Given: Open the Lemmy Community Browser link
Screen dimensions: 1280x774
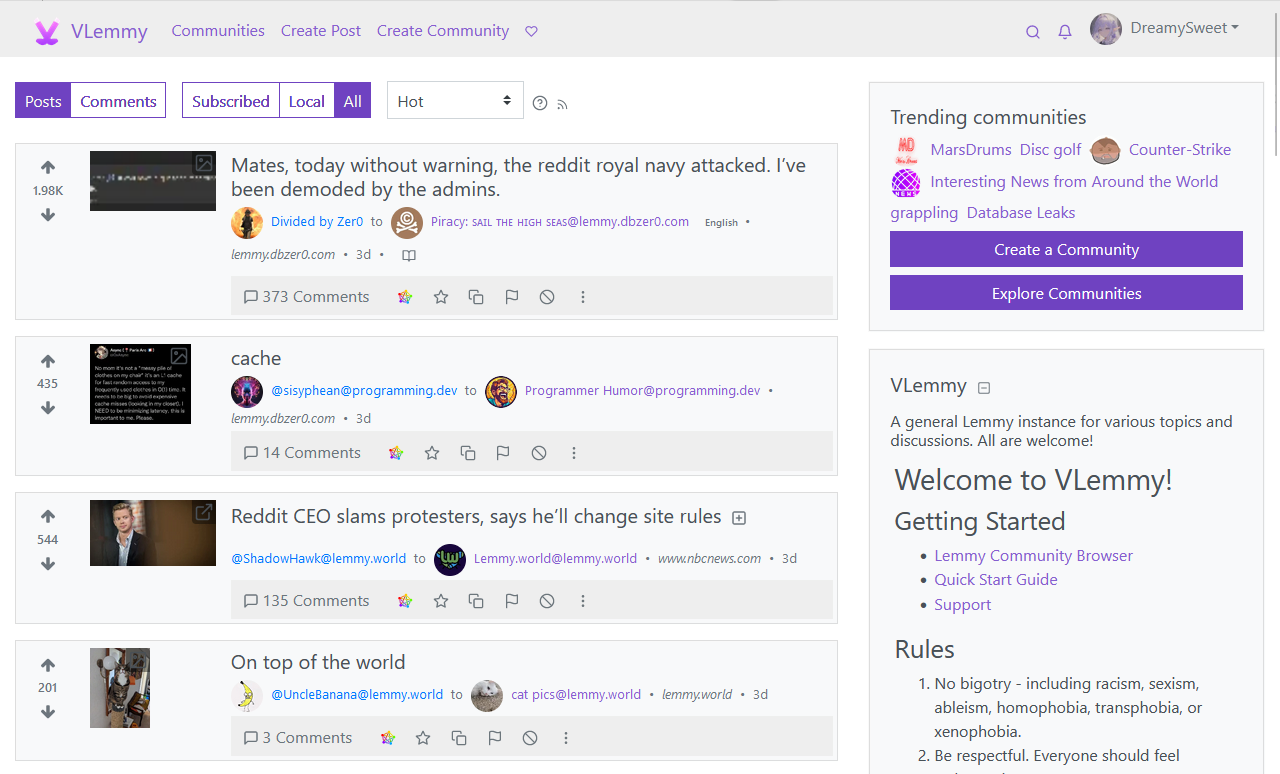Looking at the screenshot, I should pyautogui.click(x=1034, y=556).
